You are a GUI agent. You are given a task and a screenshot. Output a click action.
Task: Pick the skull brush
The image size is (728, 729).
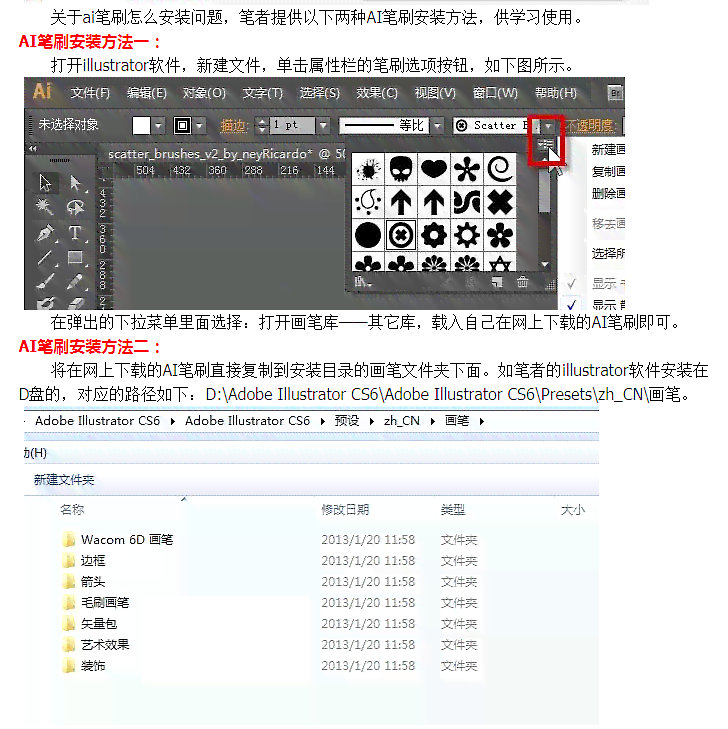coord(401,170)
